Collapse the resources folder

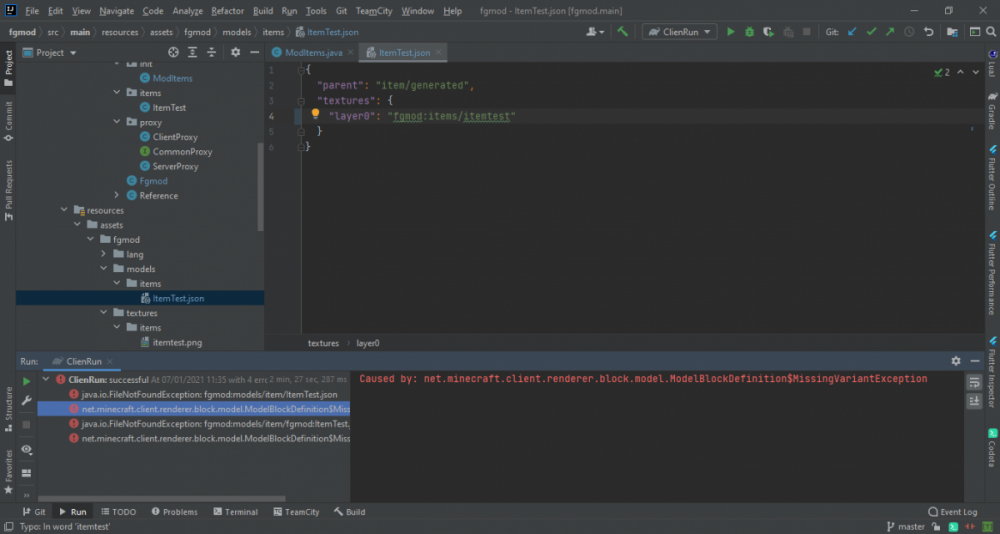point(64,210)
